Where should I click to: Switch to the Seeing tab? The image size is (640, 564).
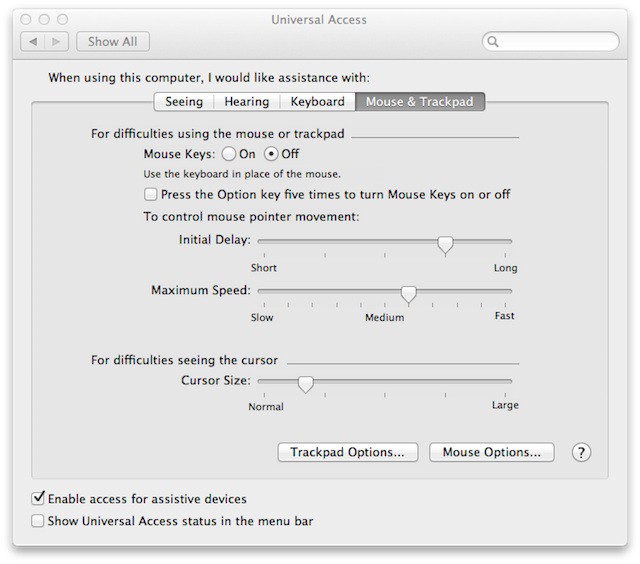click(184, 102)
